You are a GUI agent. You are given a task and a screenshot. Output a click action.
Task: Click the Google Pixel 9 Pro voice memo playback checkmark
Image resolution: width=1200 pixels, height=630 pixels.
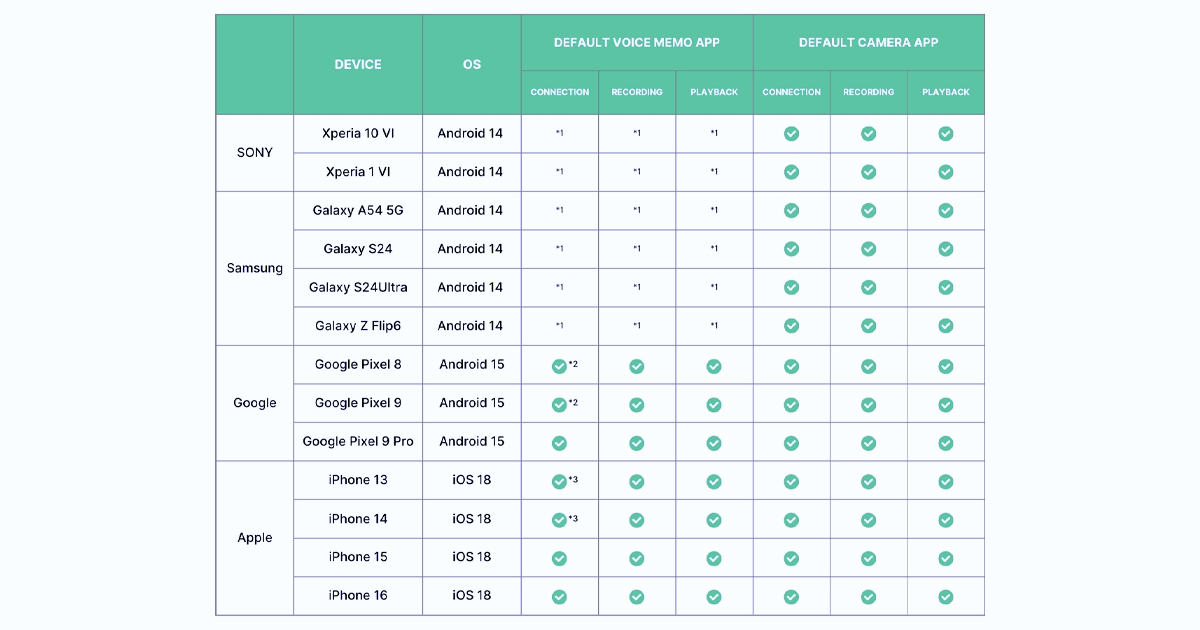(x=713, y=443)
